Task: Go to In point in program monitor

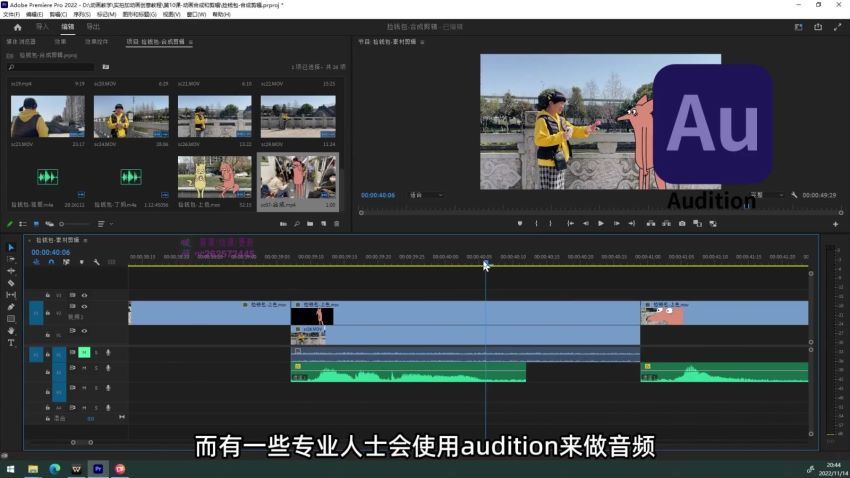Action: tap(570, 223)
